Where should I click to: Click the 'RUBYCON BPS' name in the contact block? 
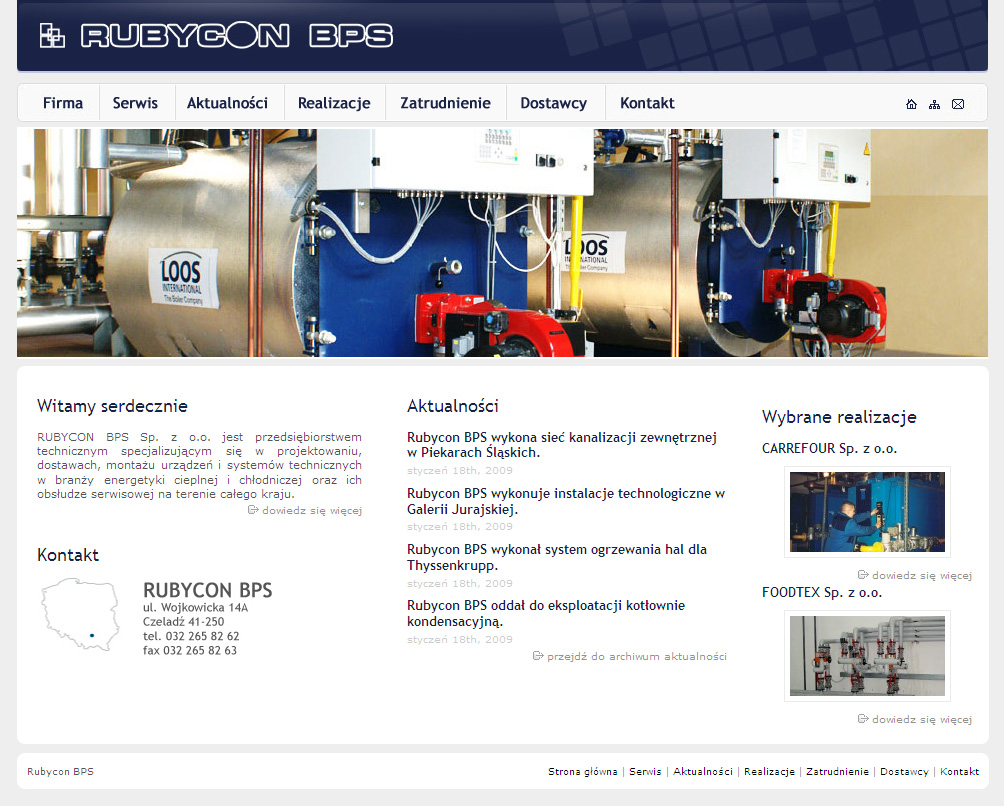[x=207, y=590]
